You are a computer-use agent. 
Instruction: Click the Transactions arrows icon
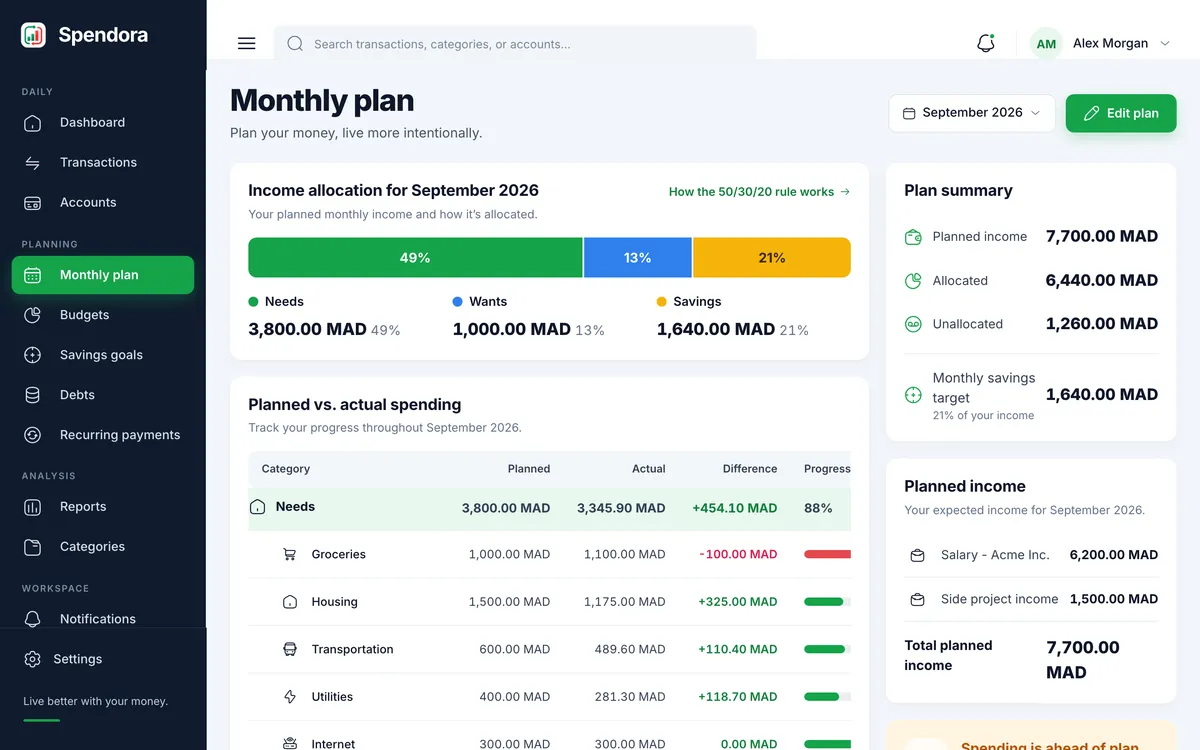[x=32, y=163]
